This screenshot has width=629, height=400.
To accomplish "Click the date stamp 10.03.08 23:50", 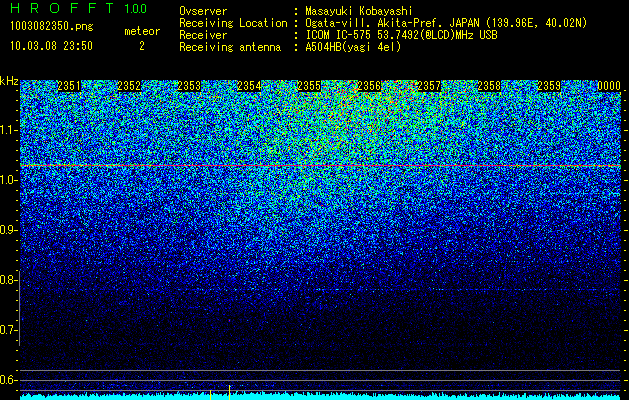I will pyautogui.click(x=51, y=46).
